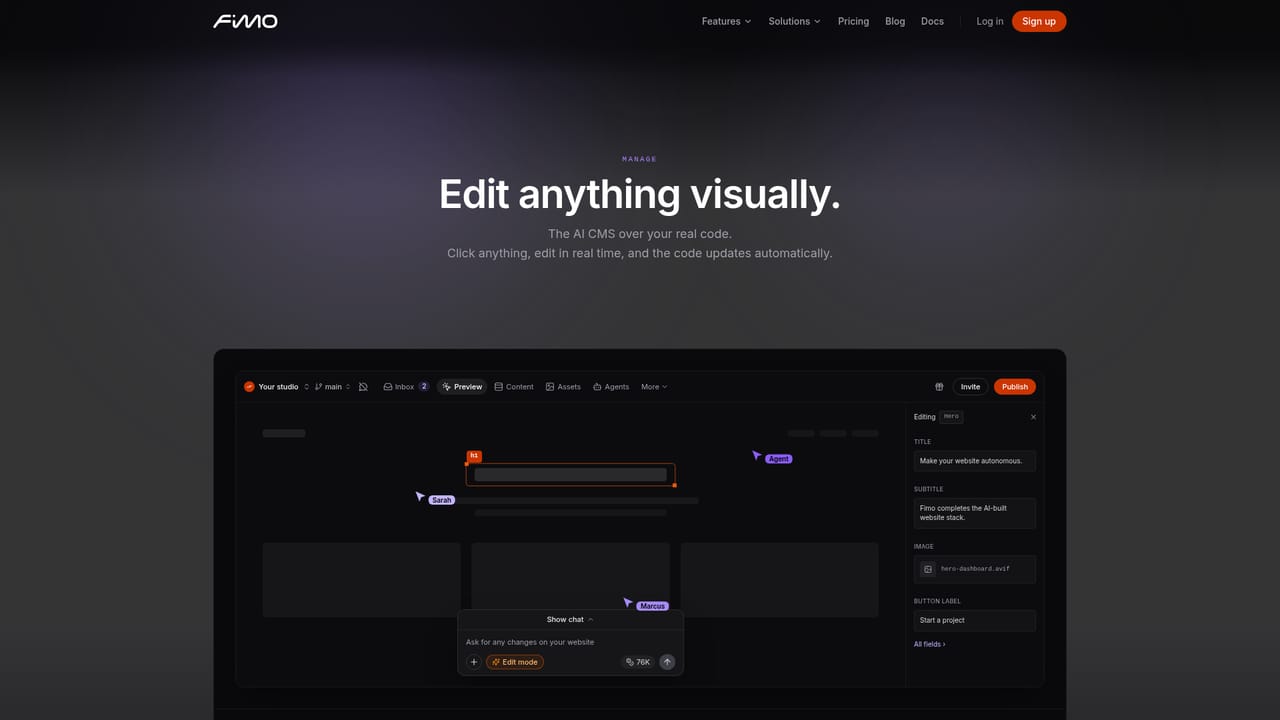Click the Invite button
1280x720 pixels.
coord(970,387)
